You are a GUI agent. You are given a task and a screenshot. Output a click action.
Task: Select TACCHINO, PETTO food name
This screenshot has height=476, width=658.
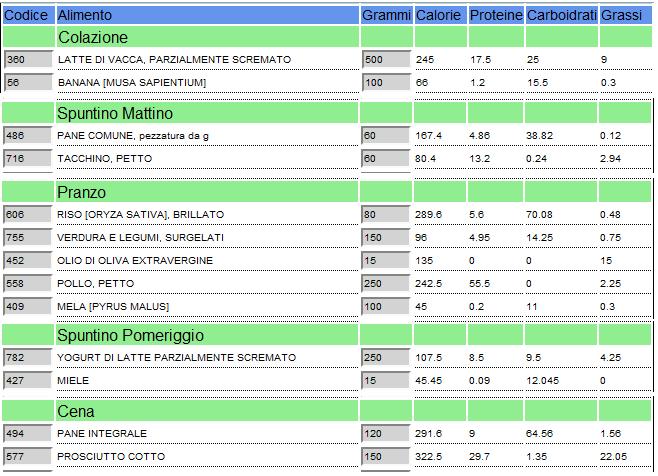[104, 159]
